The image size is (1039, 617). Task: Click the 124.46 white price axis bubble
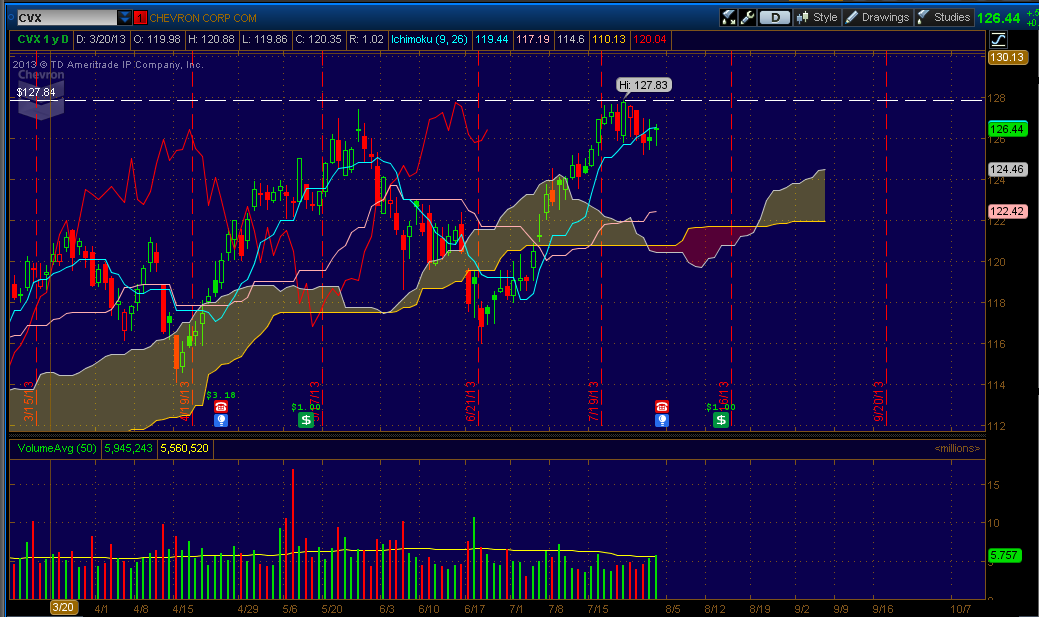[x=1007, y=169]
